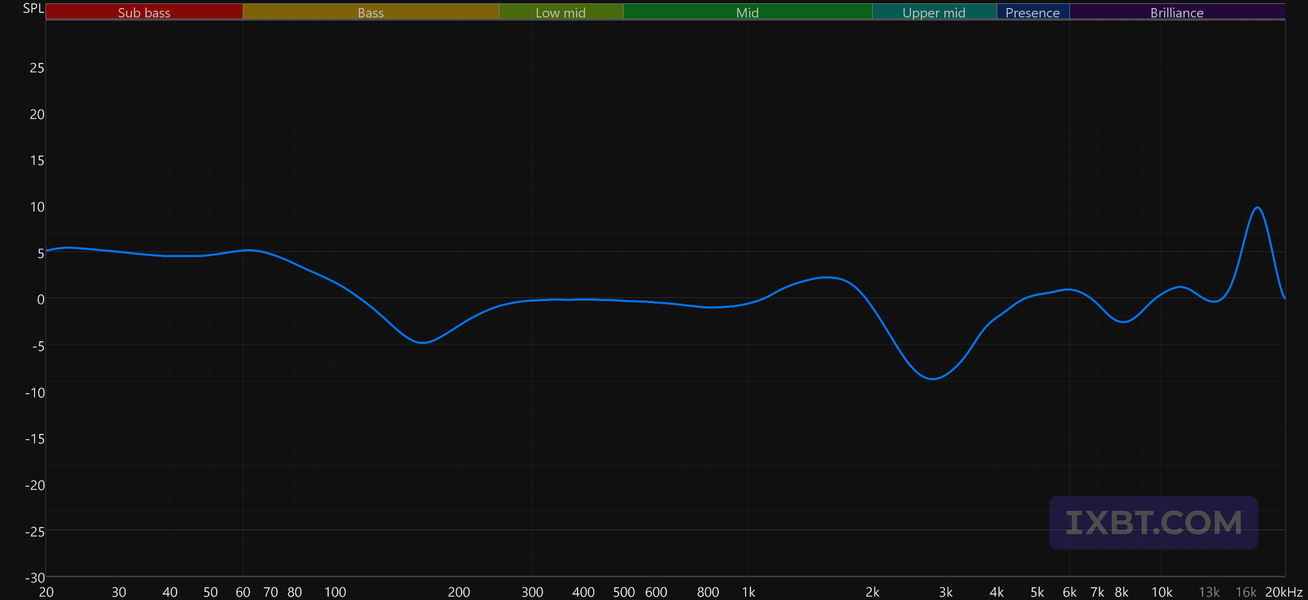This screenshot has height=600, width=1308.
Task: Click the 25 dB axis value
Action: [36, 68]
